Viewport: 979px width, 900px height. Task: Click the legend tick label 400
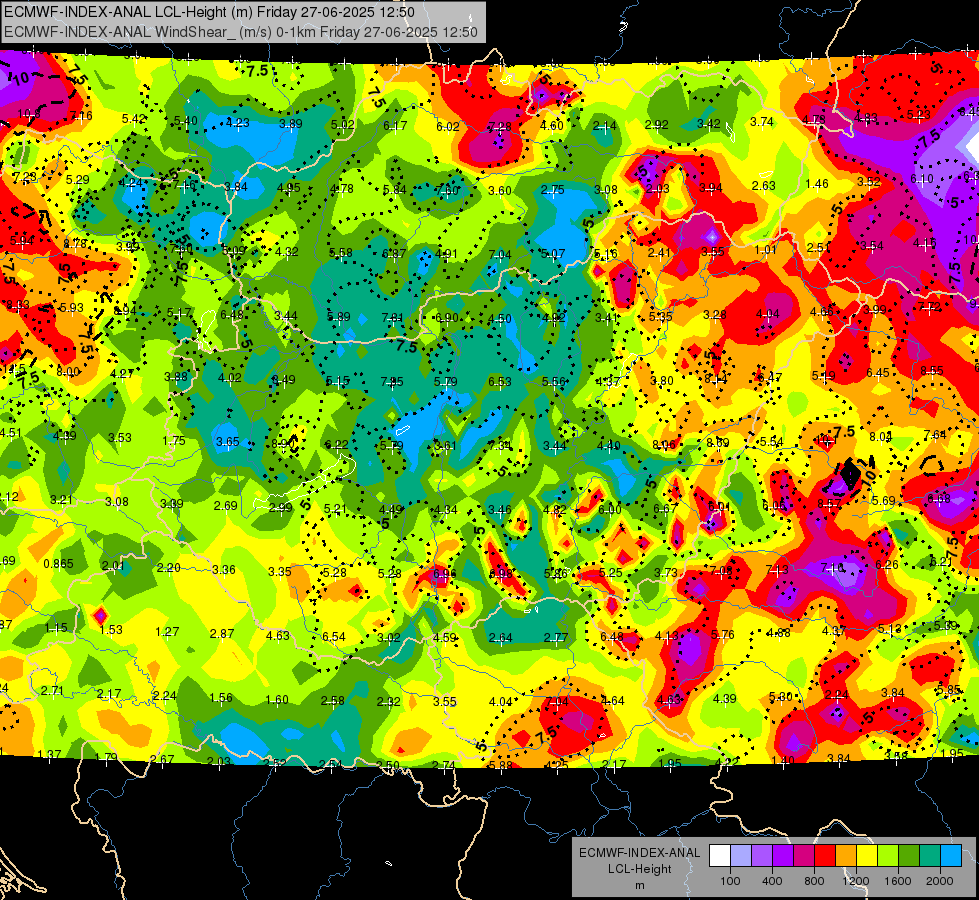[772, 881]
